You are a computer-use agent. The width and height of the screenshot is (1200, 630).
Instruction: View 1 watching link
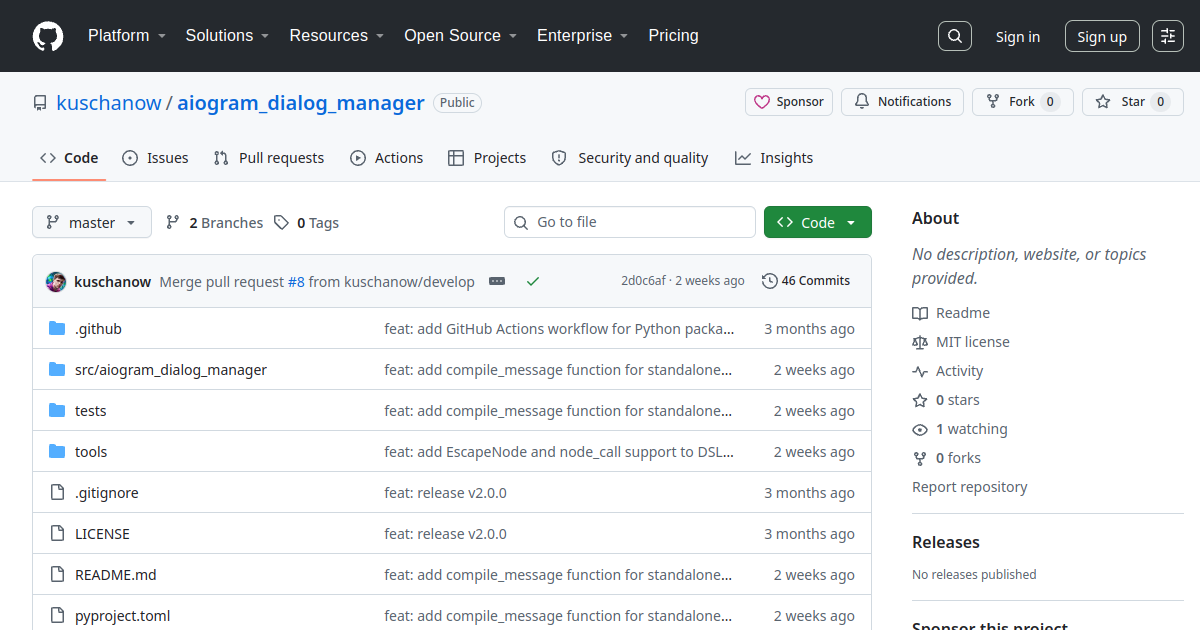[x=960, y=429]
